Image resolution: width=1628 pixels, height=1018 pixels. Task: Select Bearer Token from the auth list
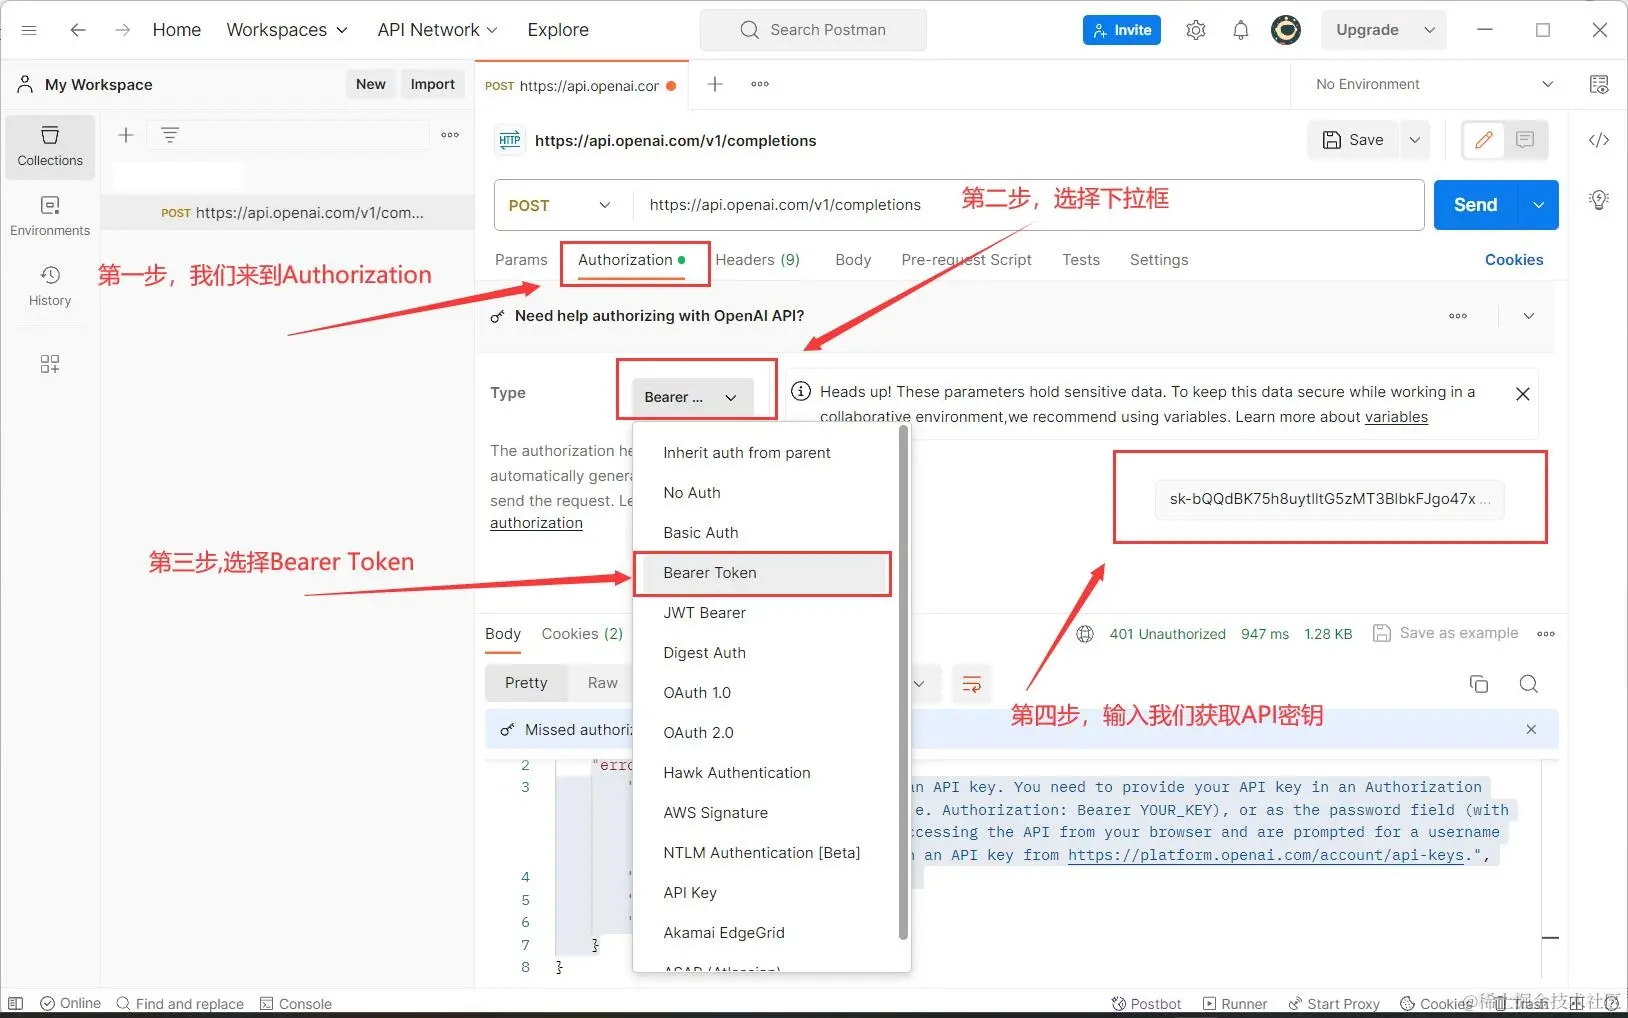(762, 573)
